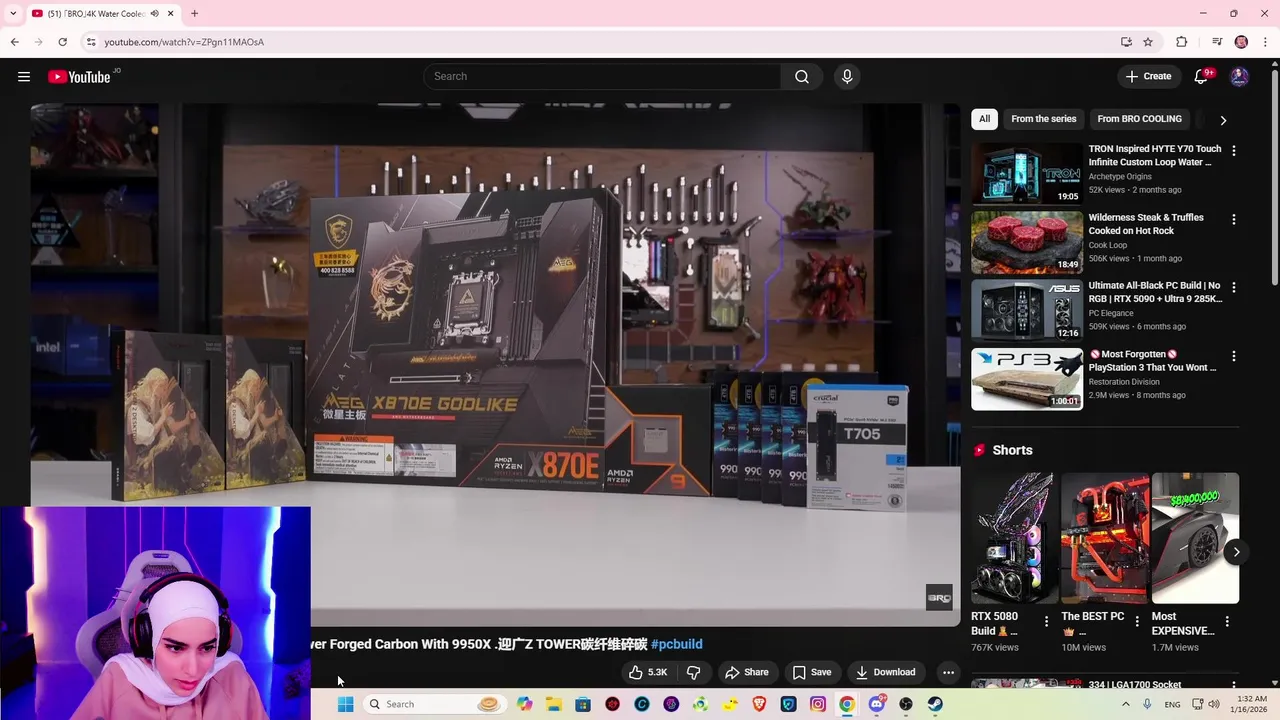Screen dimensions: 1280x720
Task: Open options for RTX 5080 Build short
Action: tap(1046, 622)
